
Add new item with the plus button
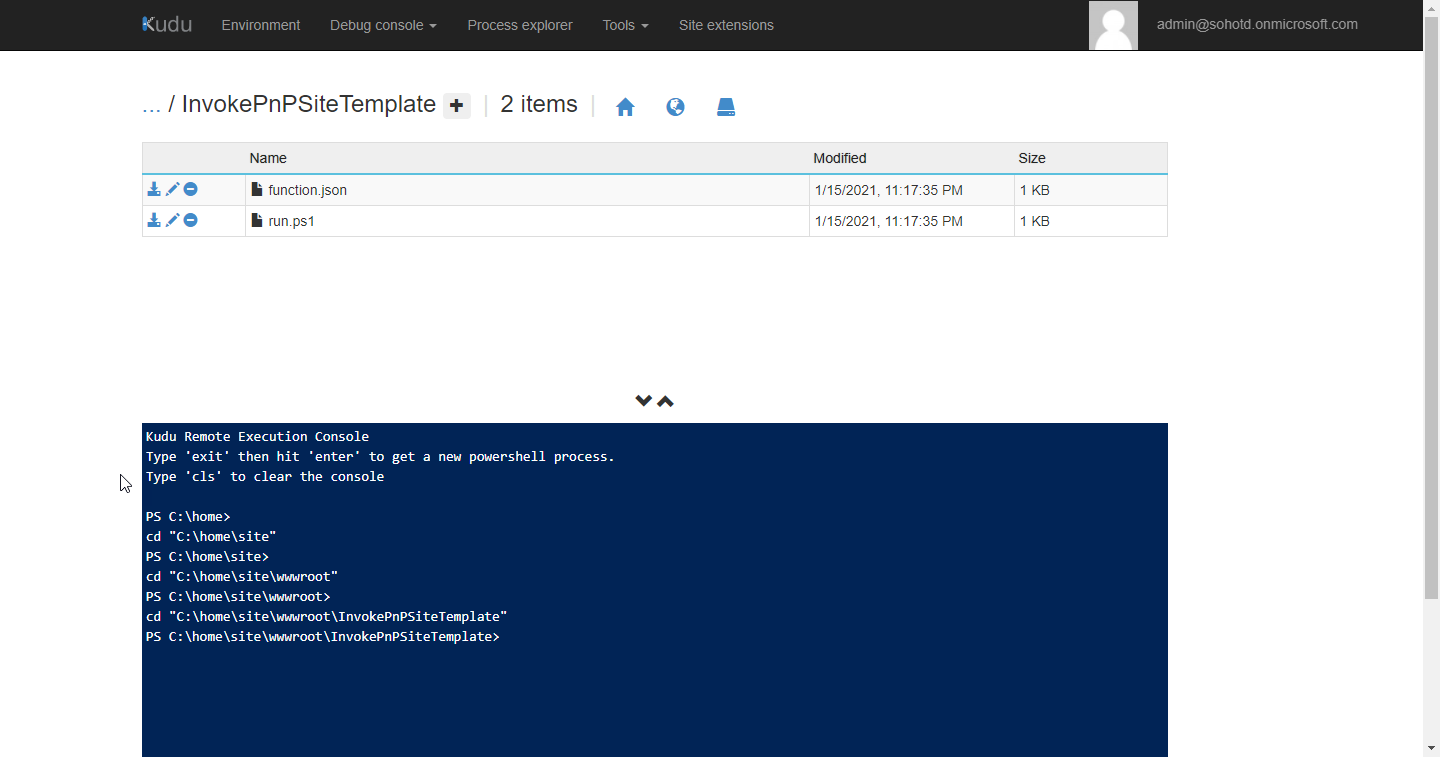click(456, 105)
